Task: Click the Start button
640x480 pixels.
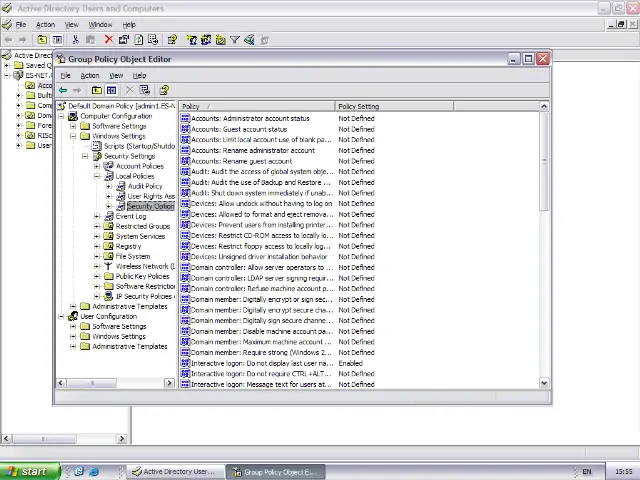Action: coord(30,471)
